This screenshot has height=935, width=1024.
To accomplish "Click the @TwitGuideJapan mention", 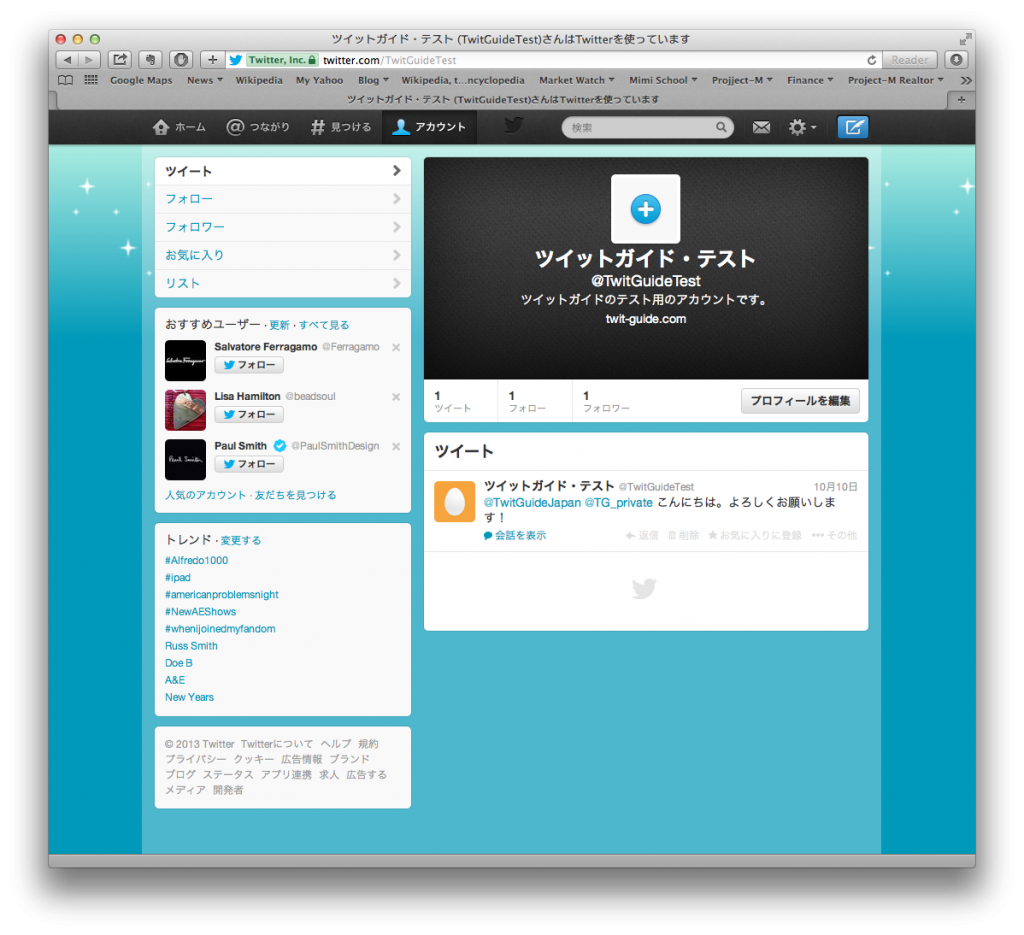I will tap(532, 503).
